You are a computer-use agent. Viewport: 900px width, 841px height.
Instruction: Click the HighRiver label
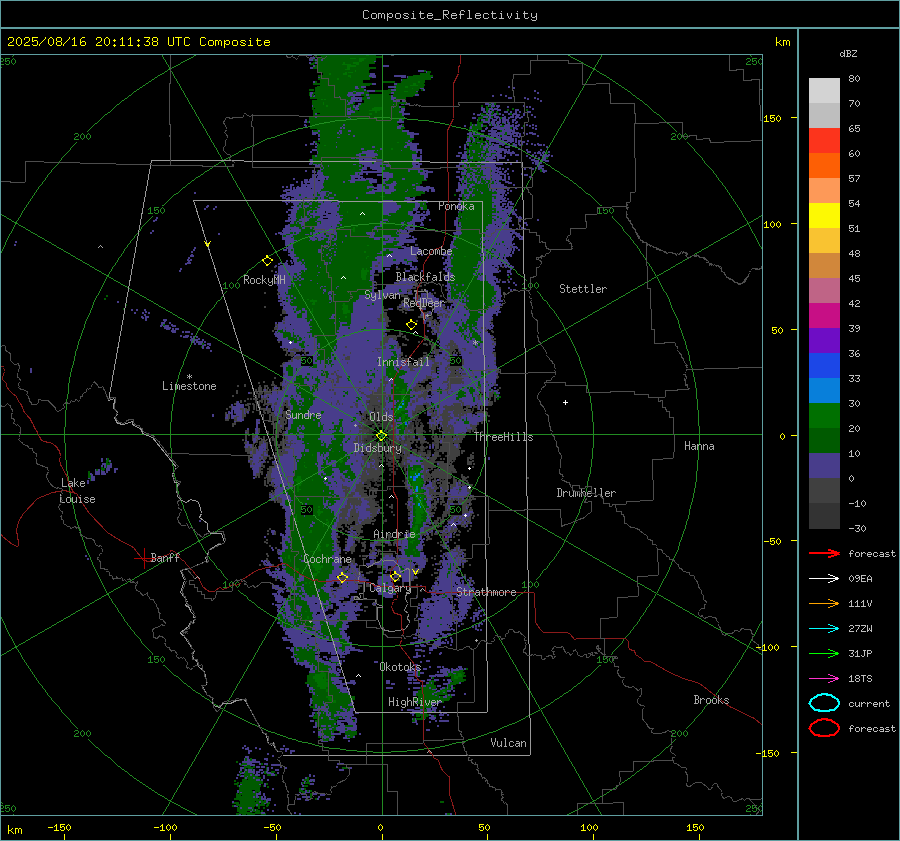coord(415,702)
